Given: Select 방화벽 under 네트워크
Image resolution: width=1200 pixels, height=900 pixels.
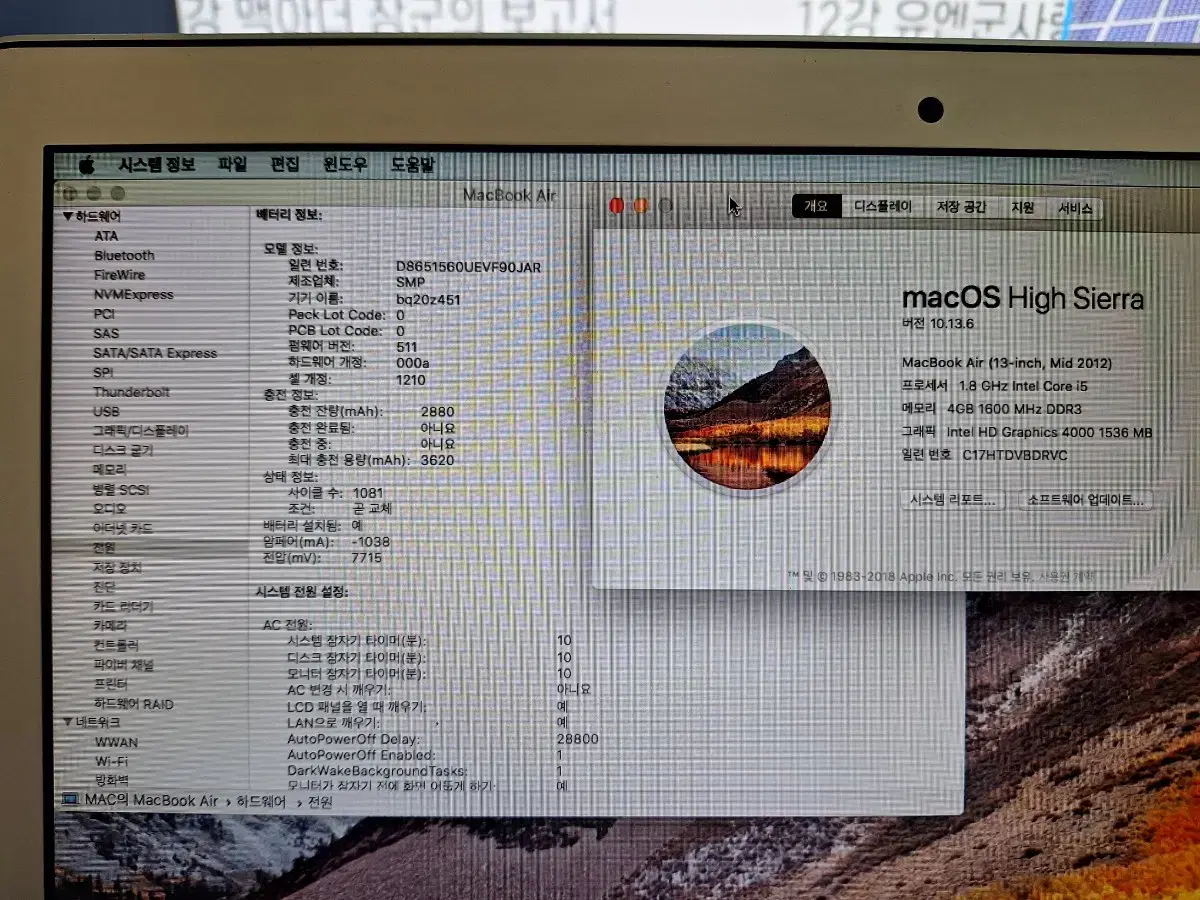Looking at the screenshot, I should pyautogui.click(x=110, y=780).
